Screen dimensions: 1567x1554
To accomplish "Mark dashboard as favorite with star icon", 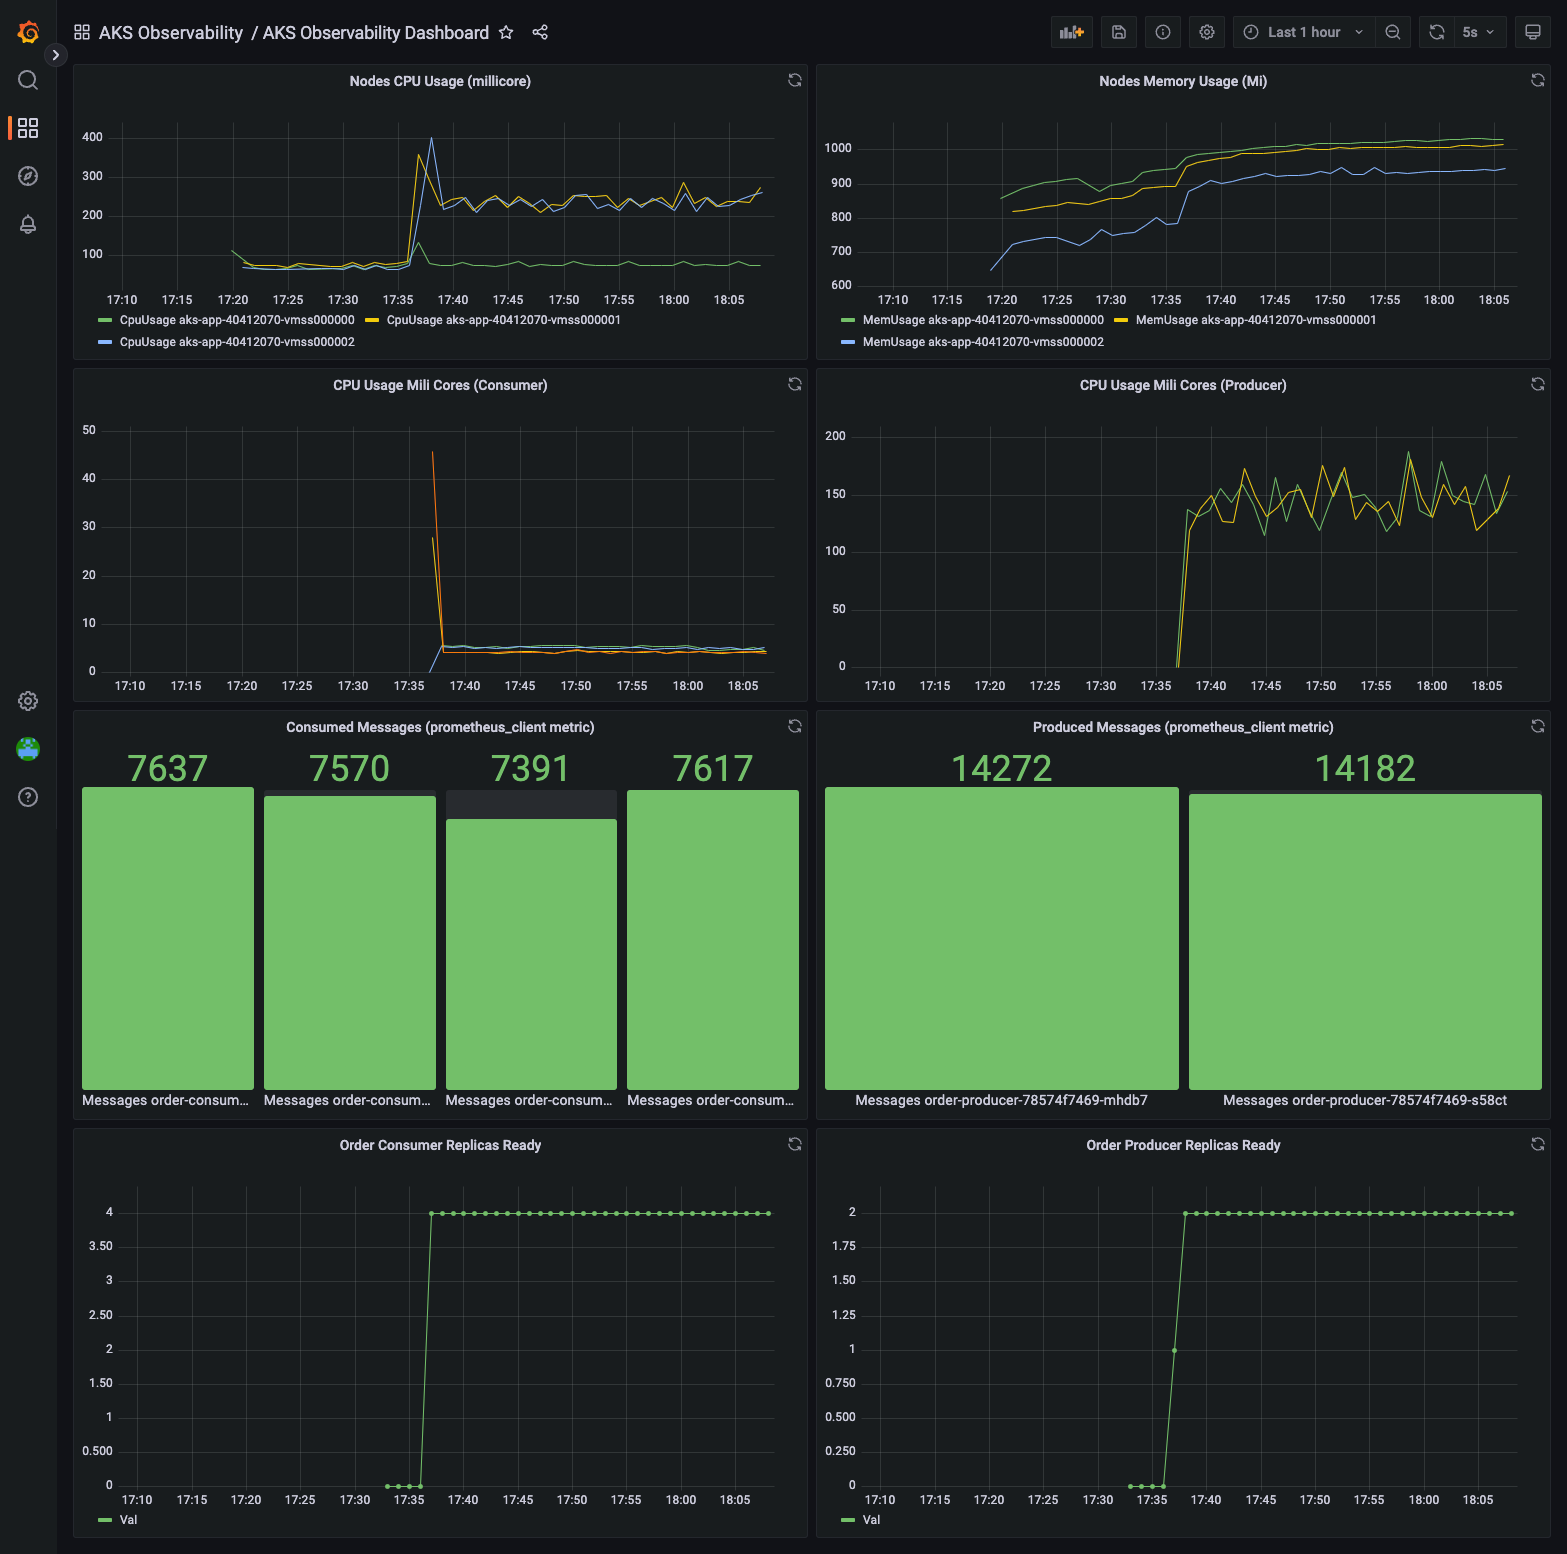I will [506, 32].
